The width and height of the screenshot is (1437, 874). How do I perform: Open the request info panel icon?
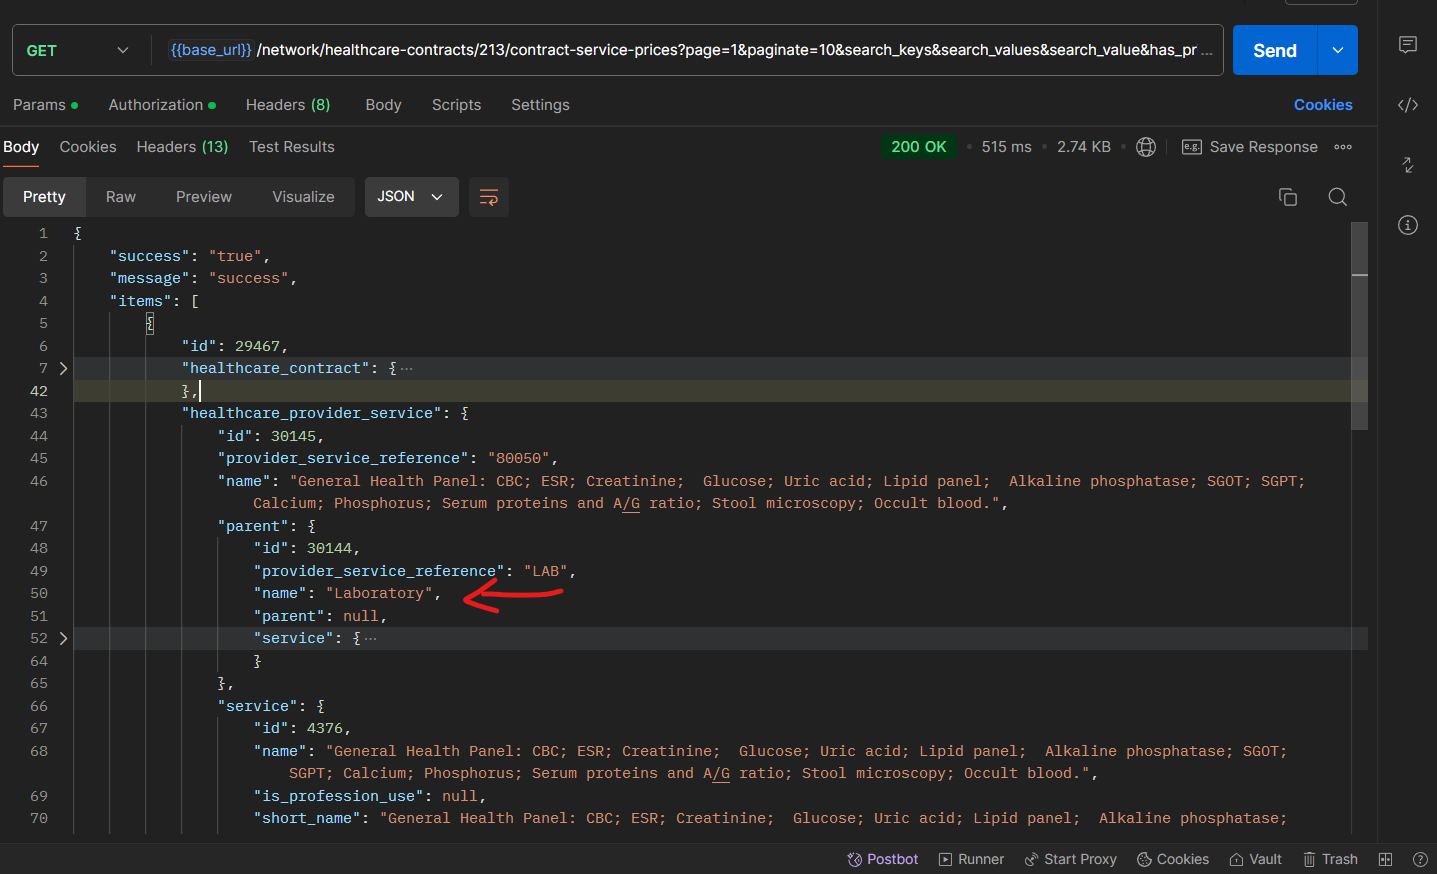[x=1407, y=225]
